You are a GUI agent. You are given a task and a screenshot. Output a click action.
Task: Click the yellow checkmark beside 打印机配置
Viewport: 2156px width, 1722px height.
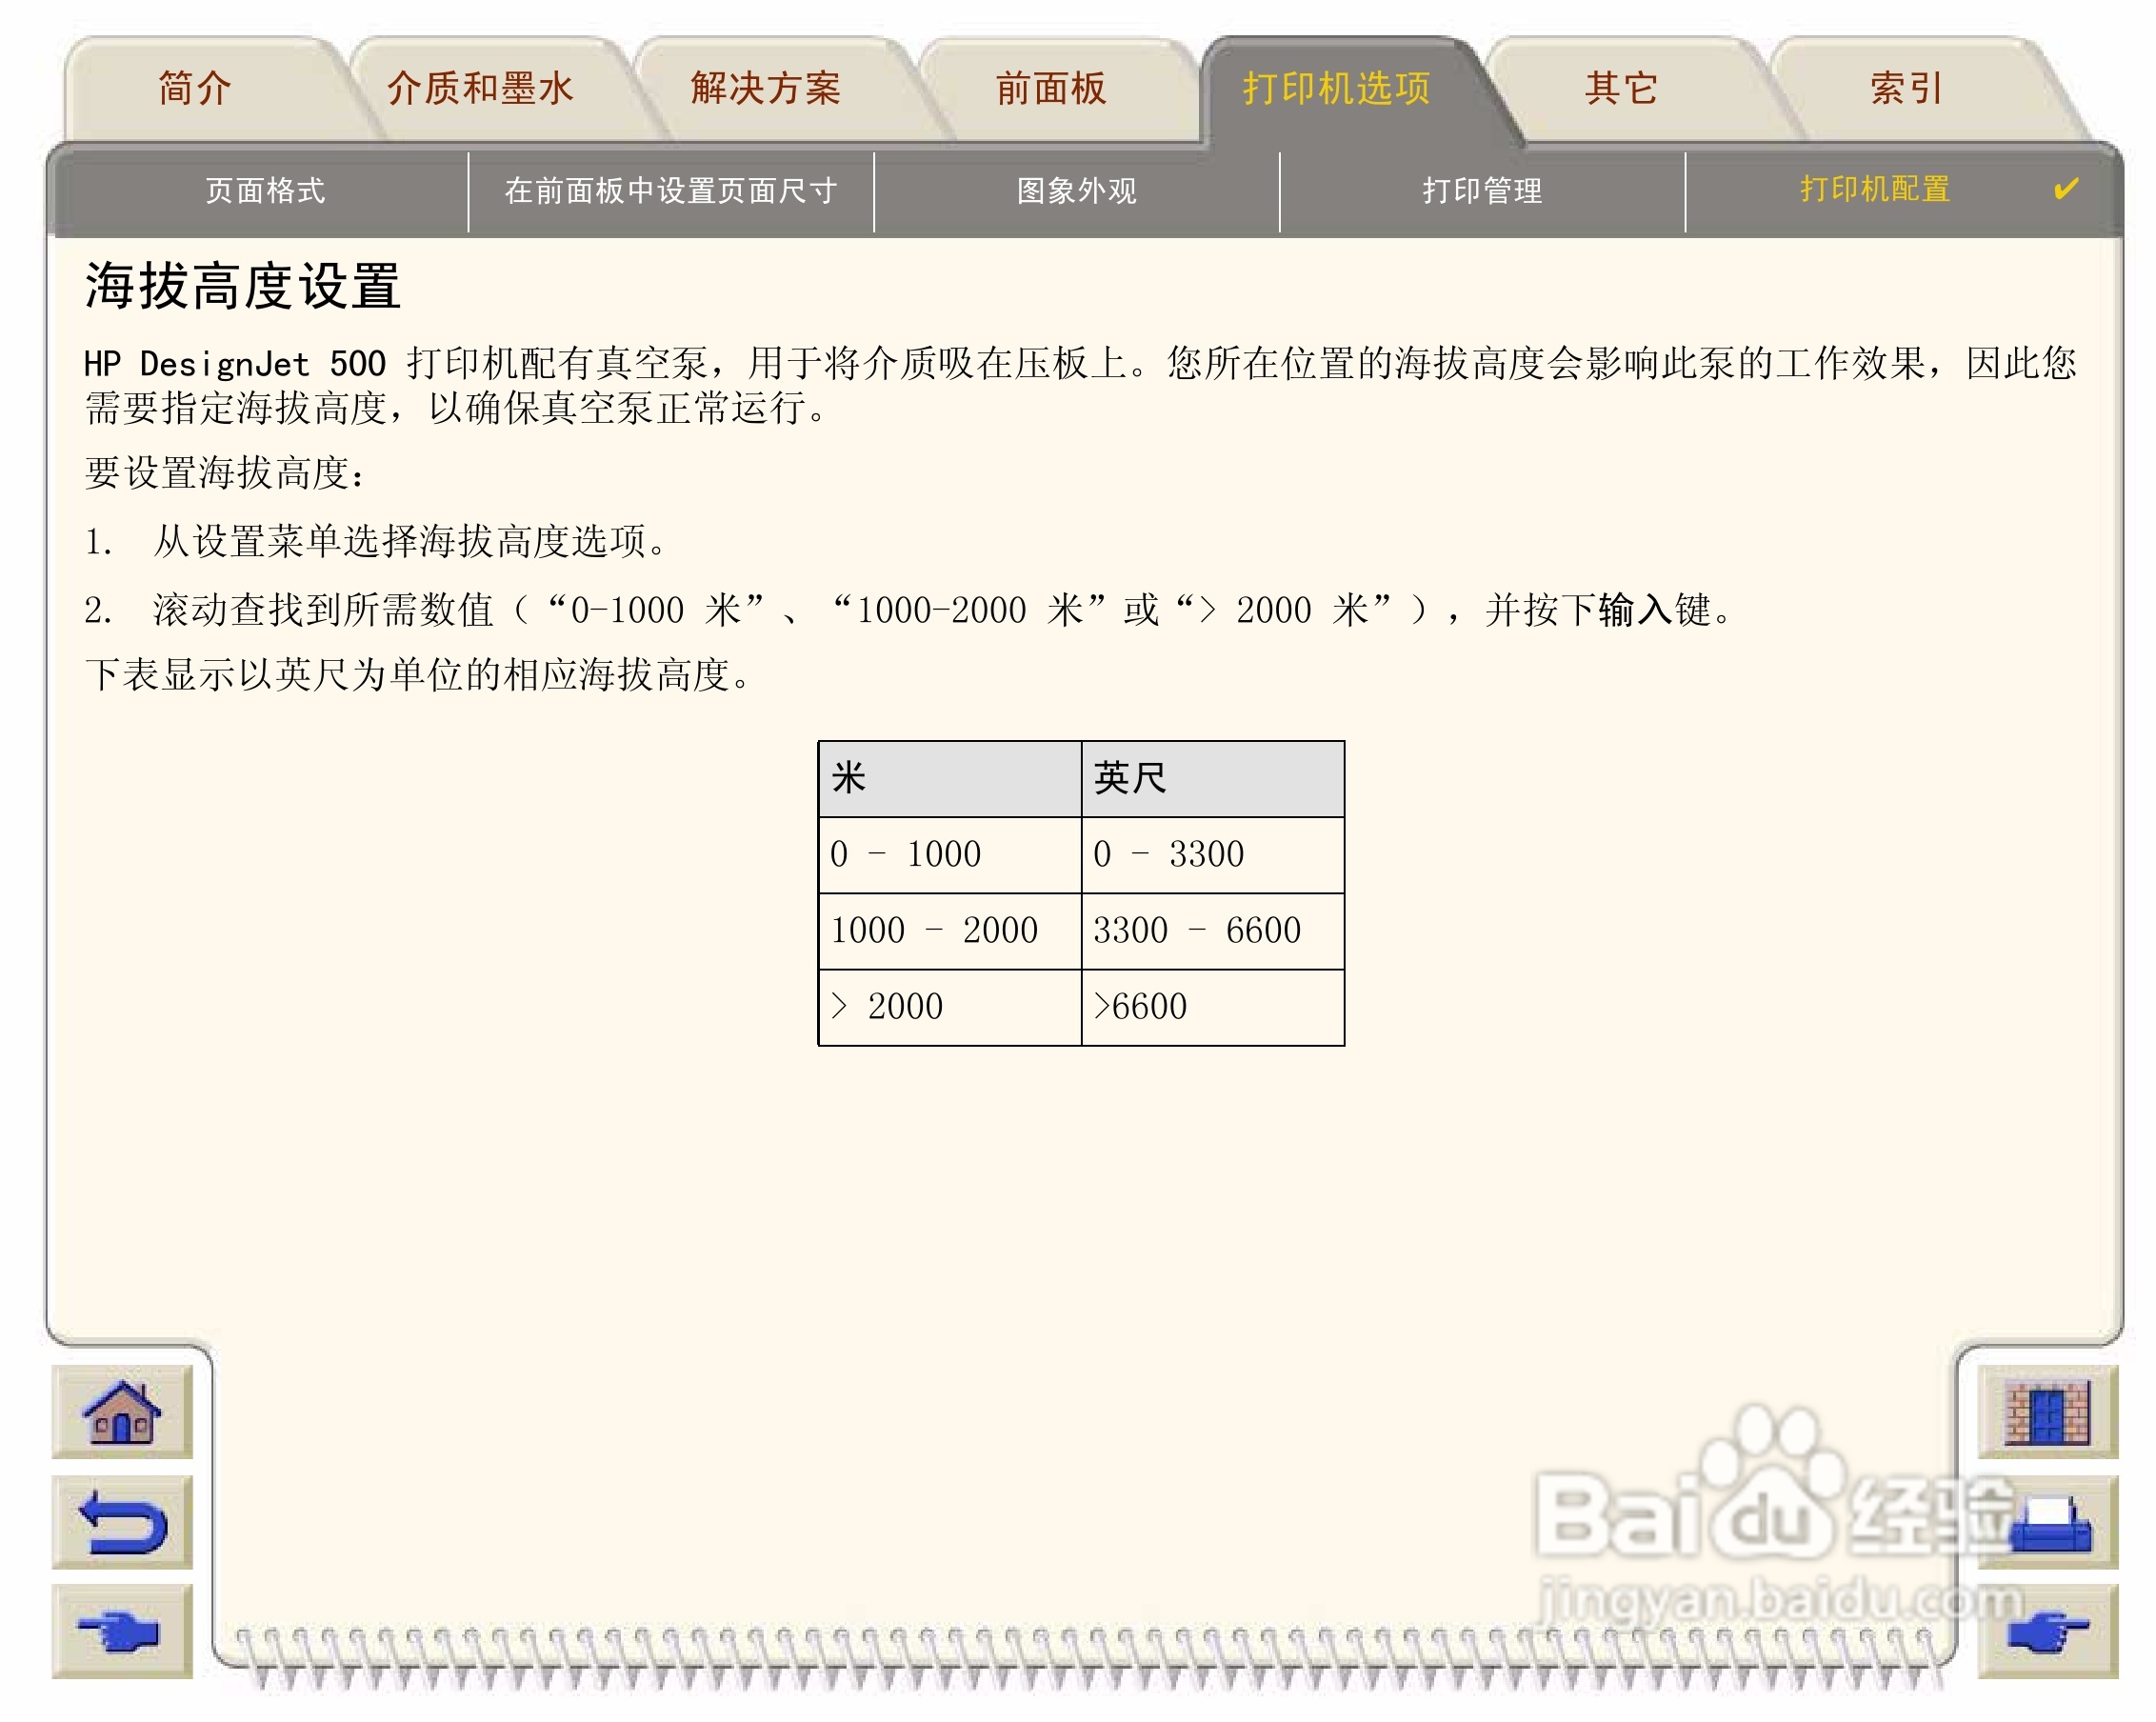[x=2066, y=189]
